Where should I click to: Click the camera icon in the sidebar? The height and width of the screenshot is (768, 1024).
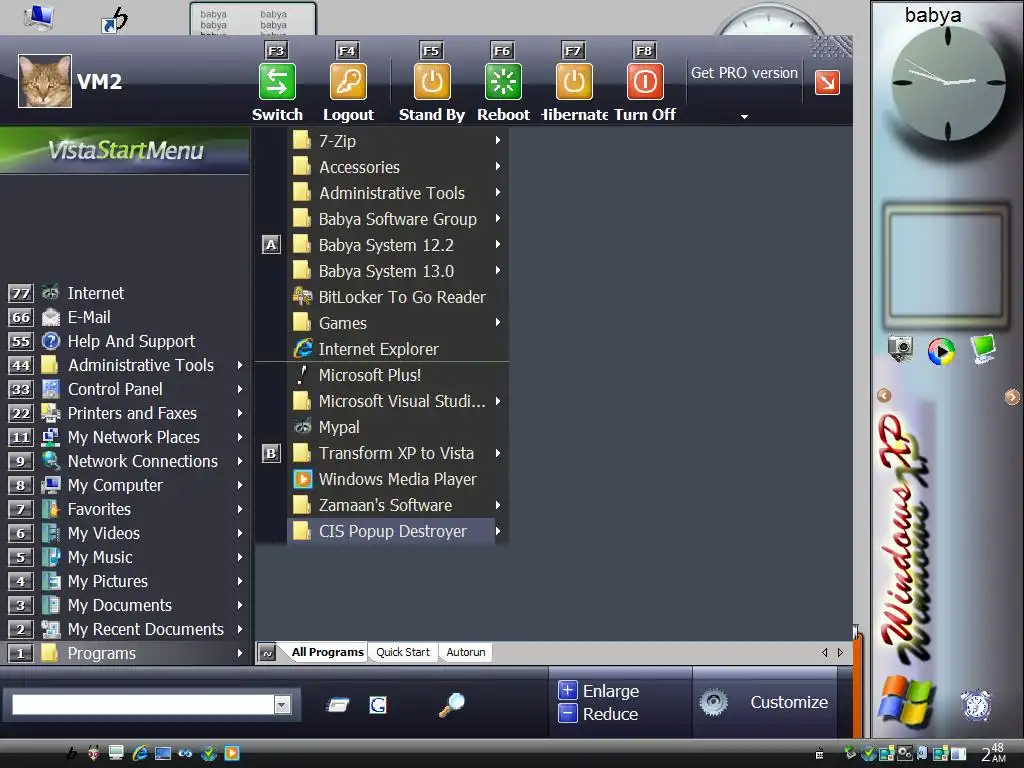click(901, 347)
